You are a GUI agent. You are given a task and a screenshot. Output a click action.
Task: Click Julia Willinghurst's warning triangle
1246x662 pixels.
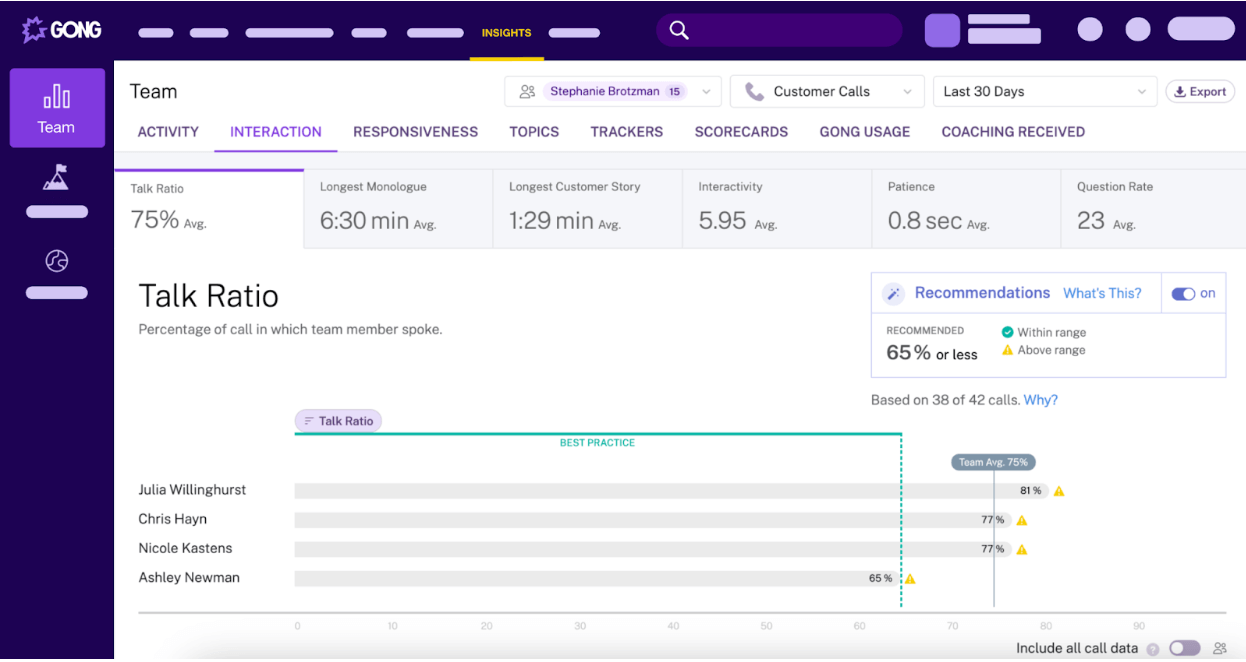tap(1059, 491)
